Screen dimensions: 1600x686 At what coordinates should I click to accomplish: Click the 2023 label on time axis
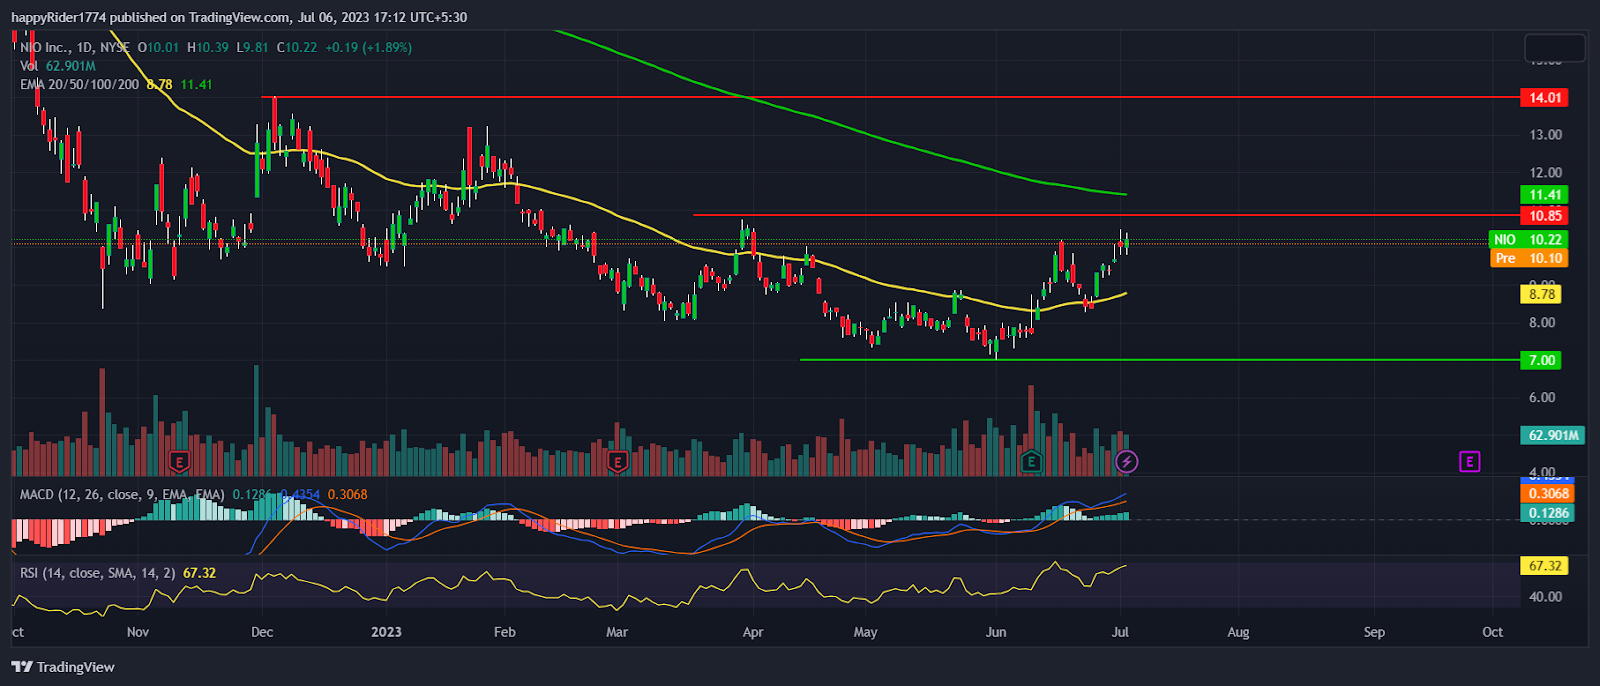[386, 632]
